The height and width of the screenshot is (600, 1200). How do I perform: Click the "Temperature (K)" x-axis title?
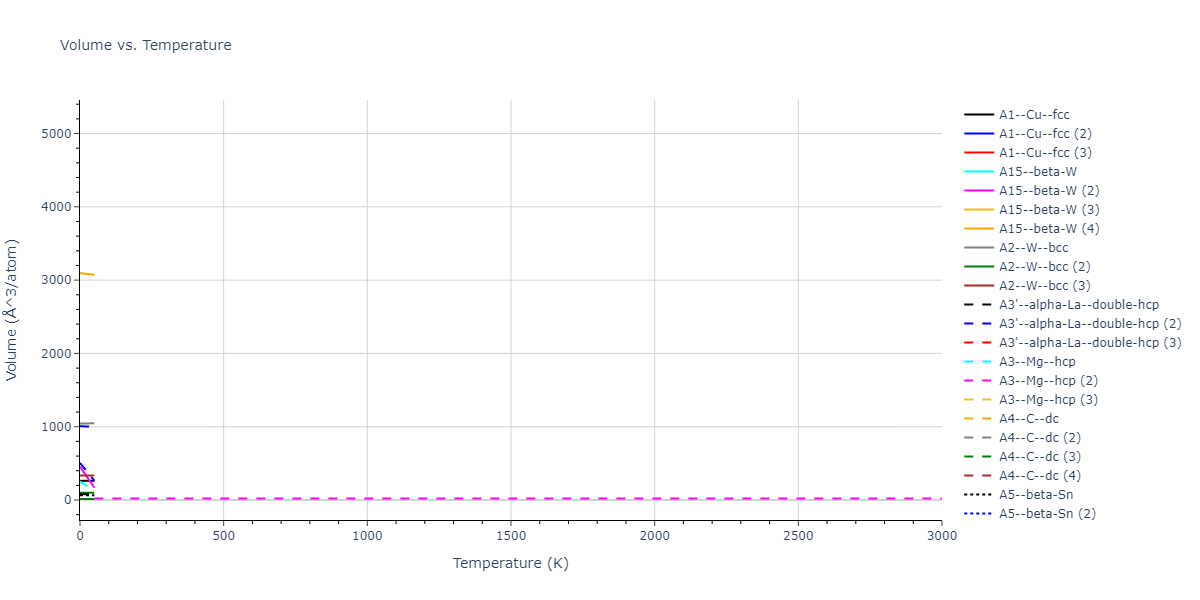pos(510,563)
